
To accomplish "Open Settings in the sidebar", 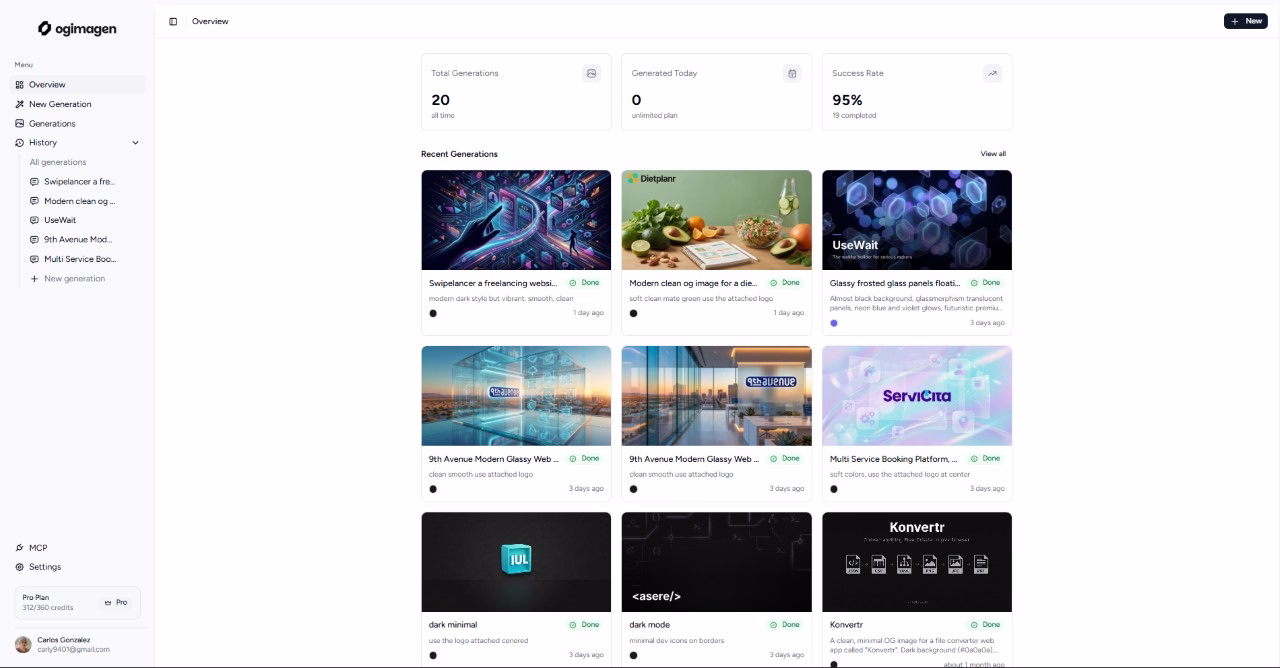I will pyautogui.click(x=78, y=567).
